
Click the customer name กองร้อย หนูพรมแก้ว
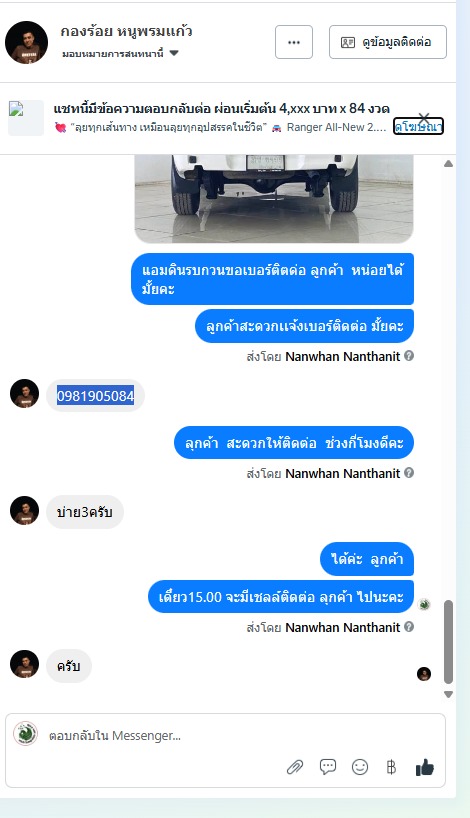126,31
